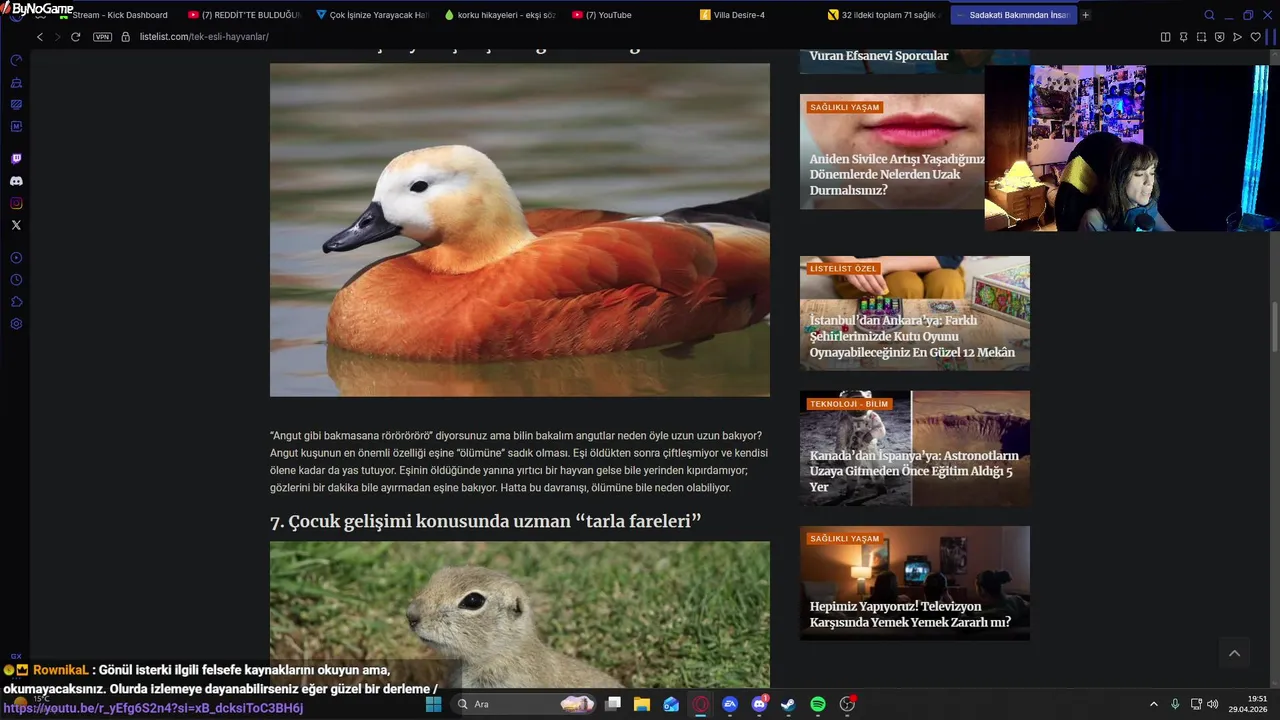1280x720 pixels.
Task: Click the orange duck (angut) photo
Action: [520, 230]
